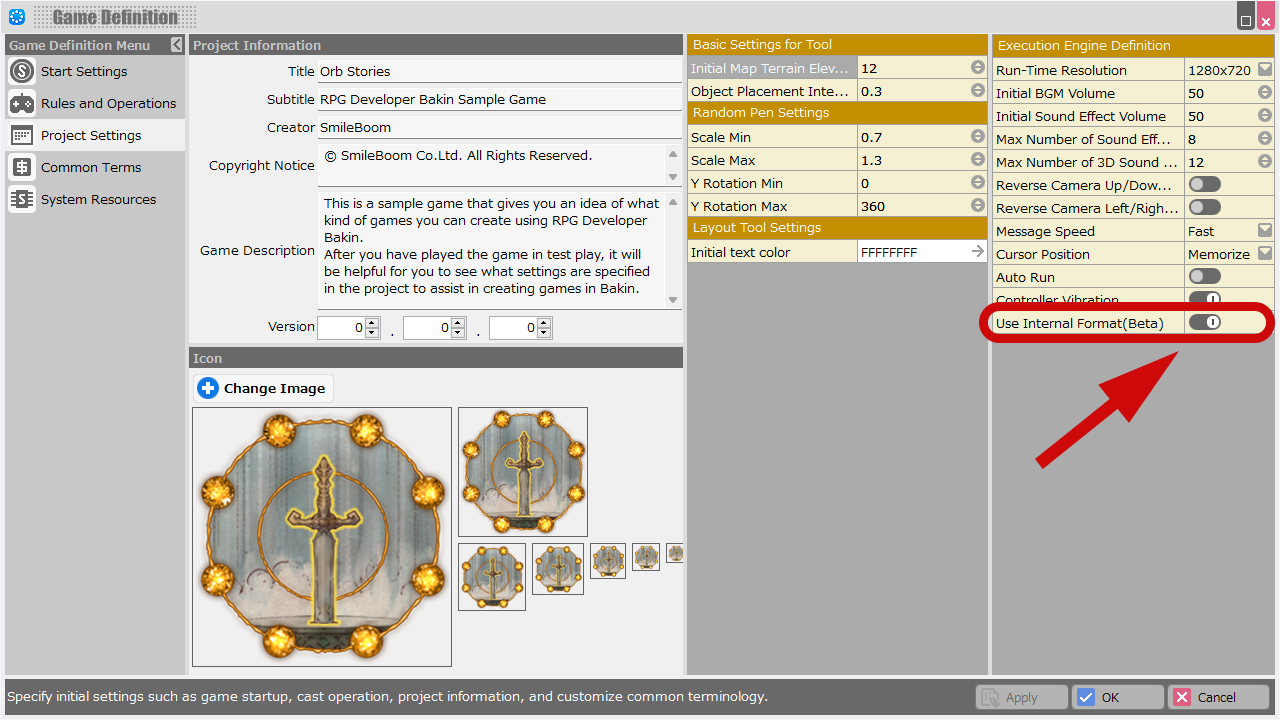Expand the Cursor Position dropdown

pos(1265,254)
